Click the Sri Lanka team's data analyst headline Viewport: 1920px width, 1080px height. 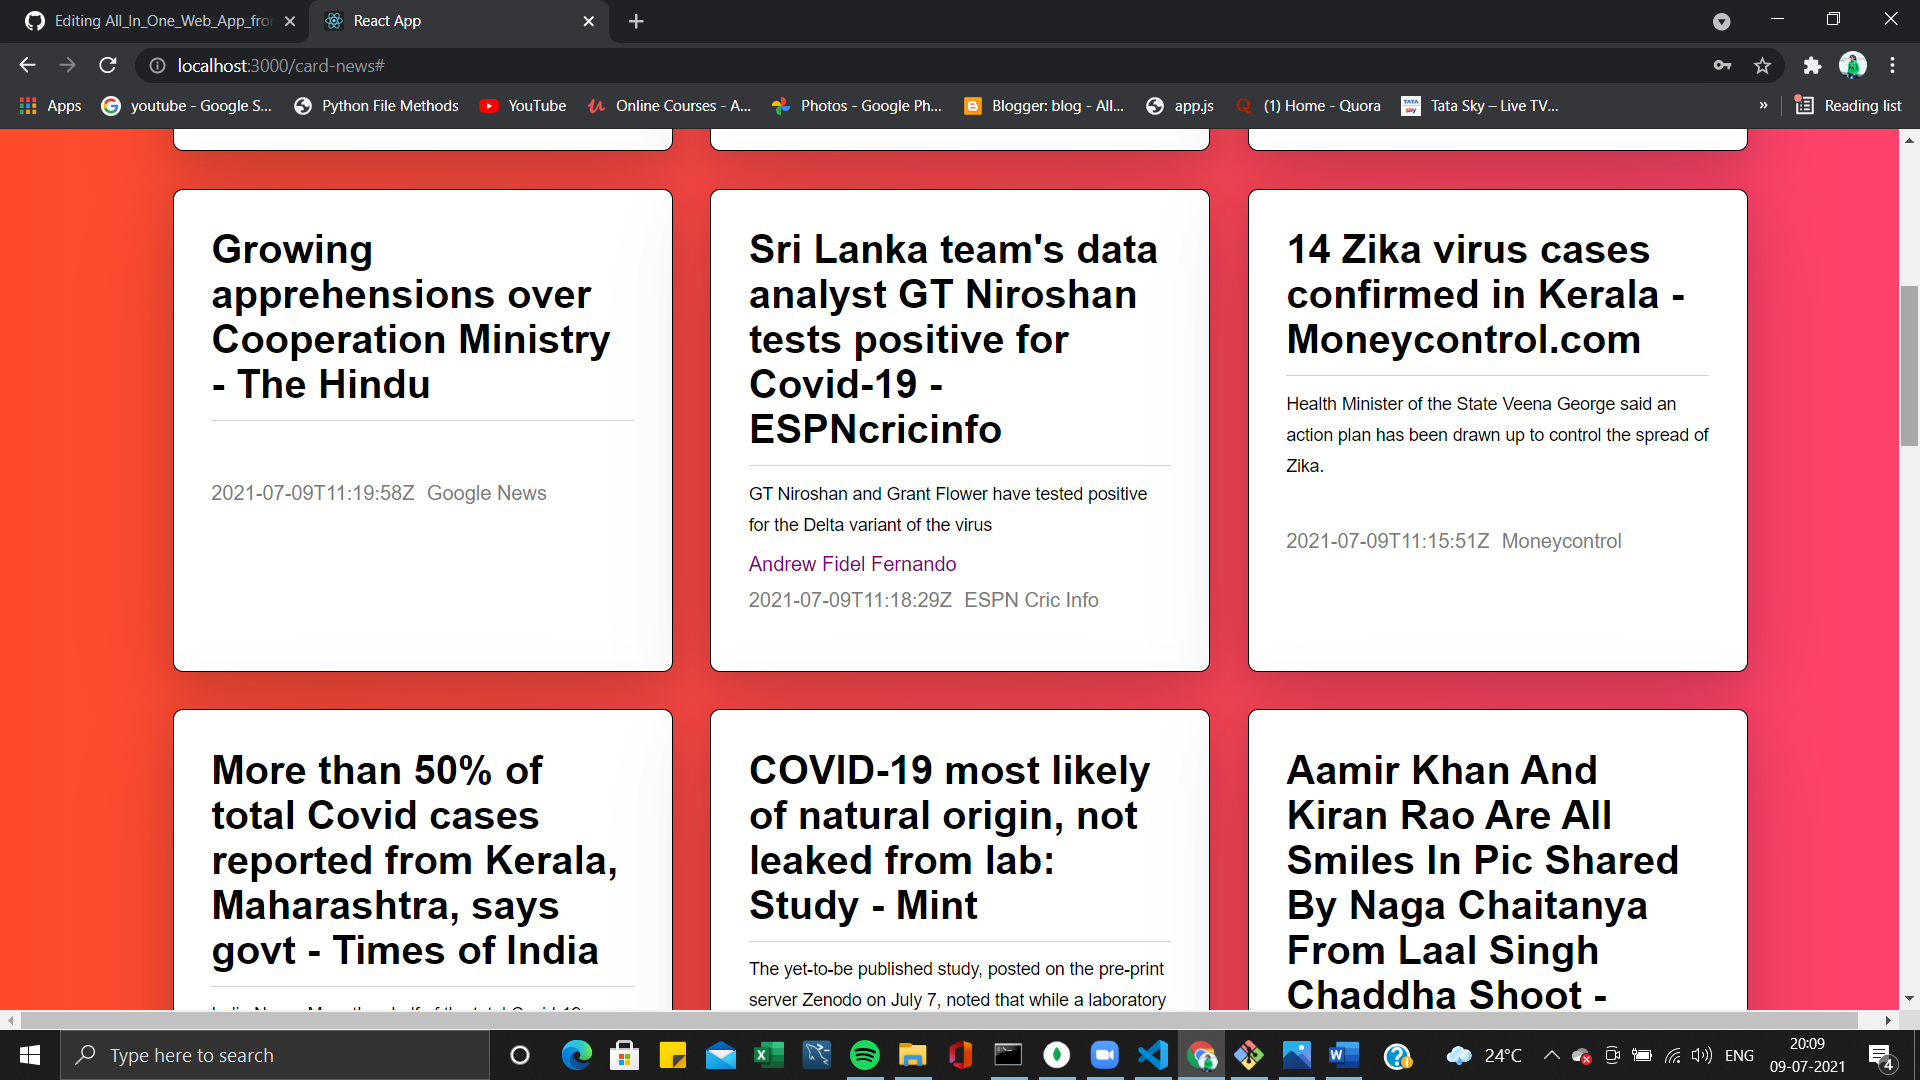click(953, 339)
